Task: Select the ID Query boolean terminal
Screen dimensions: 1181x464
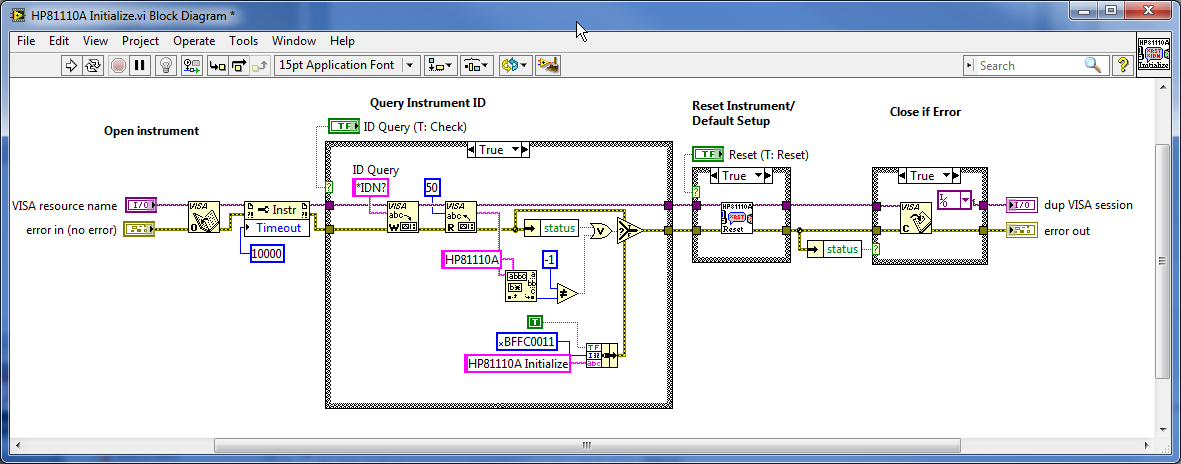Action: (x=344, y=127)
